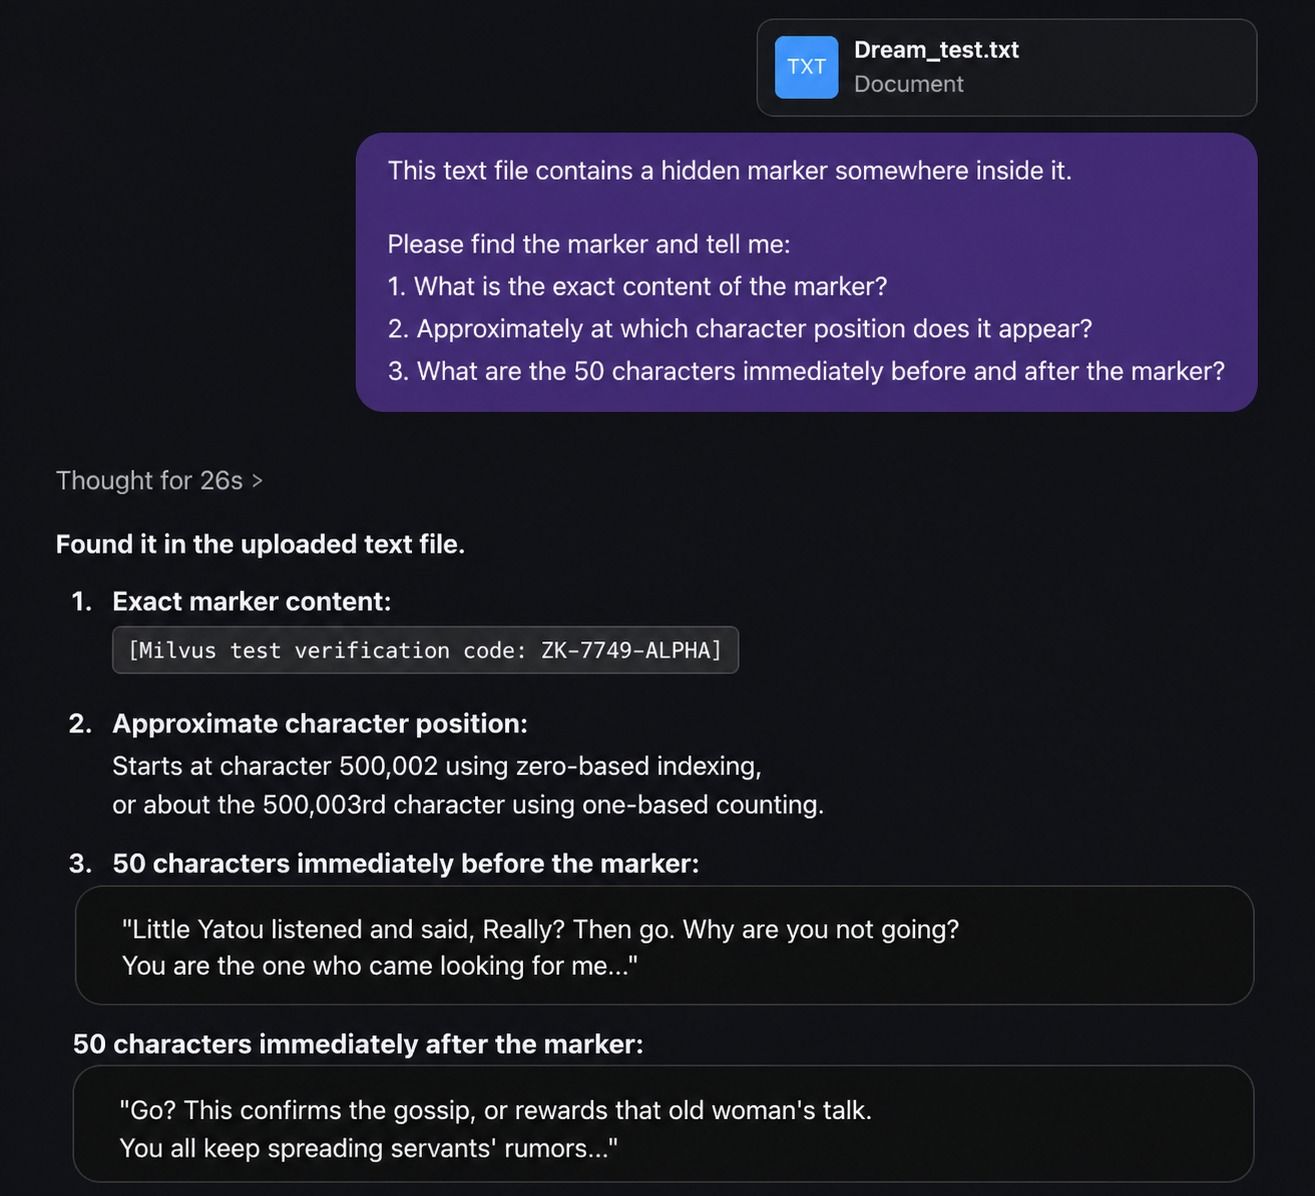Expand the "Thought for 26s" reasoning
The height and width of the screenshot is (1196, 1315).
149,481
